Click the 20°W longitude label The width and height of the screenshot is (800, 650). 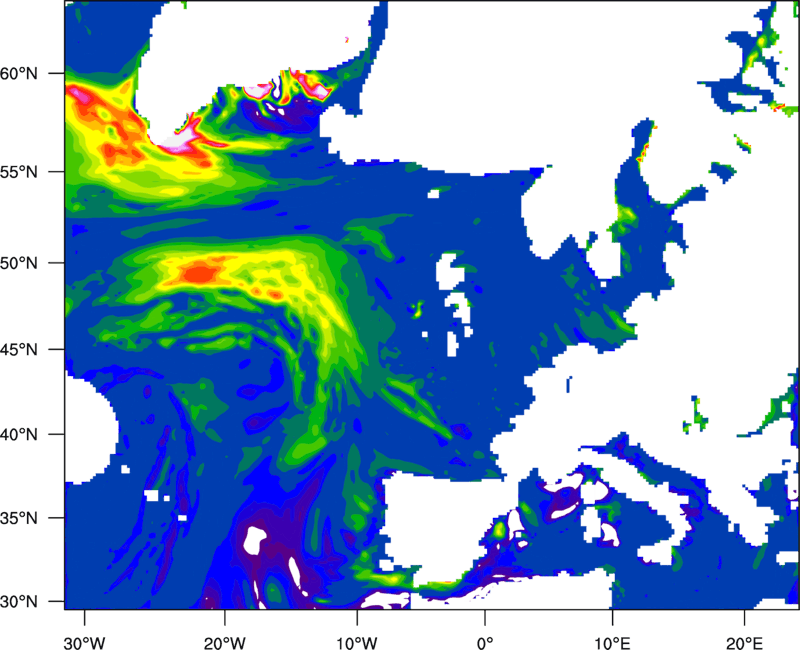225,643
